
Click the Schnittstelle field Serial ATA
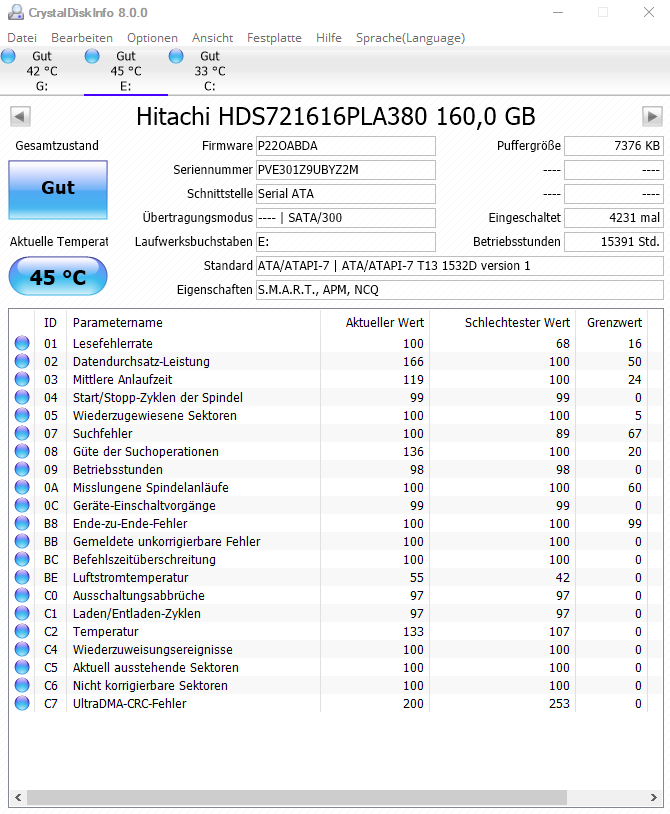point(346,194)
